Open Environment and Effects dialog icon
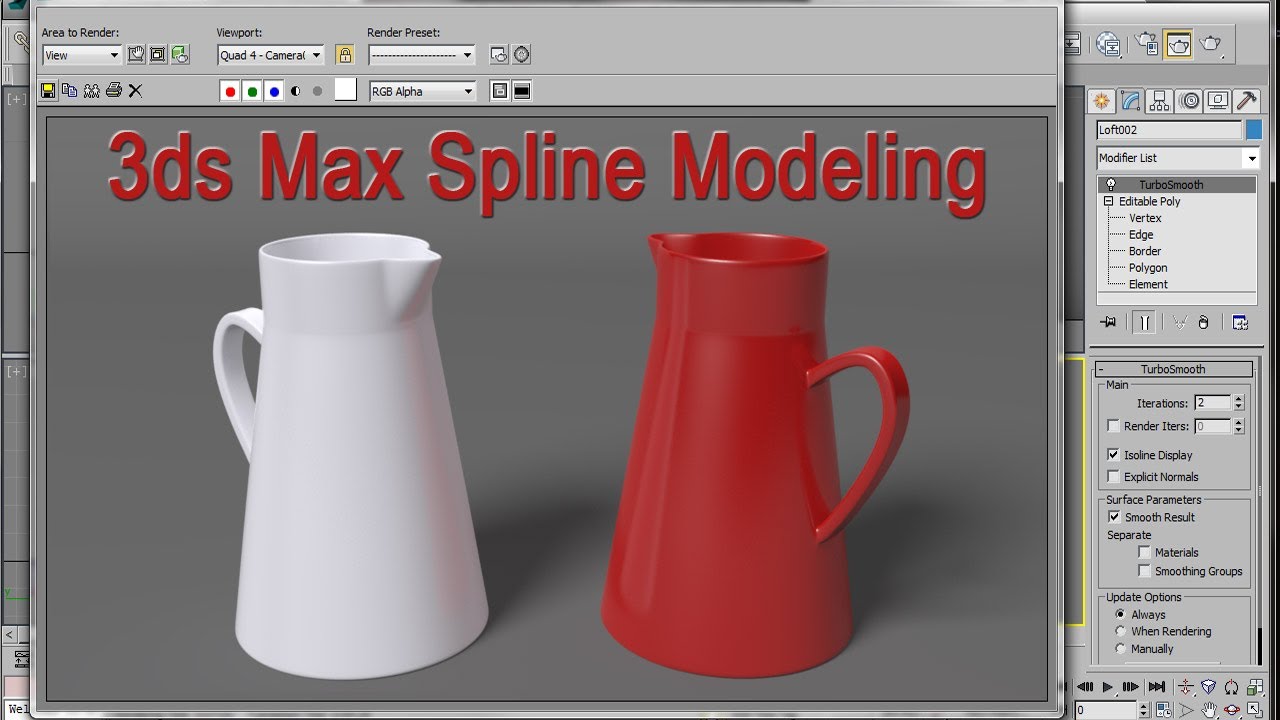 pos(521,55)
